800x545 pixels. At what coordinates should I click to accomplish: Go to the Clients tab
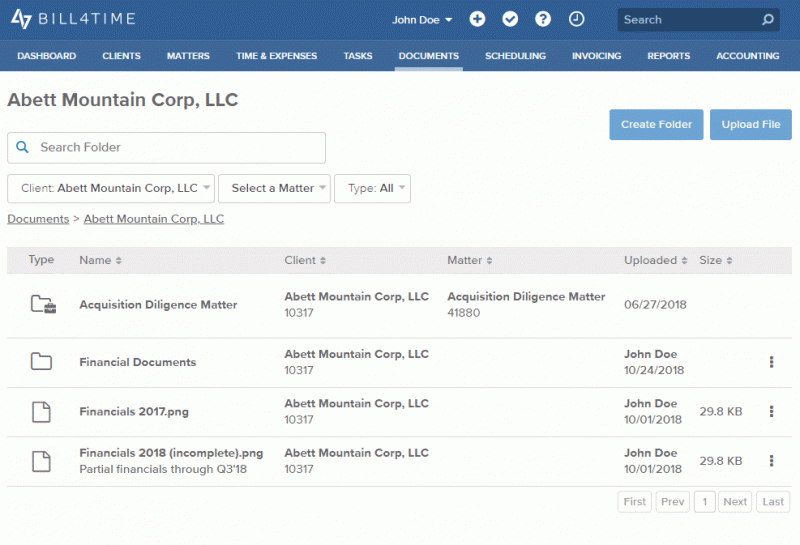point(121,56)
